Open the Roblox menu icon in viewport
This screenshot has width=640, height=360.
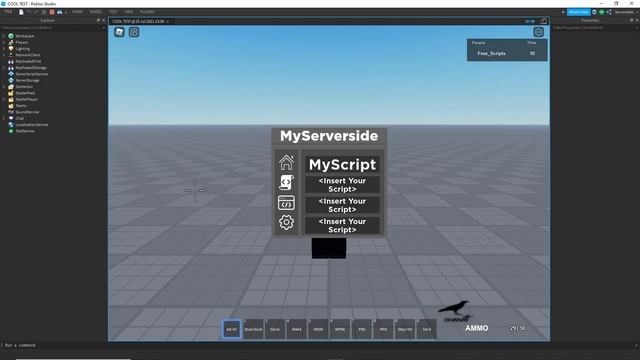click(119, 32)
